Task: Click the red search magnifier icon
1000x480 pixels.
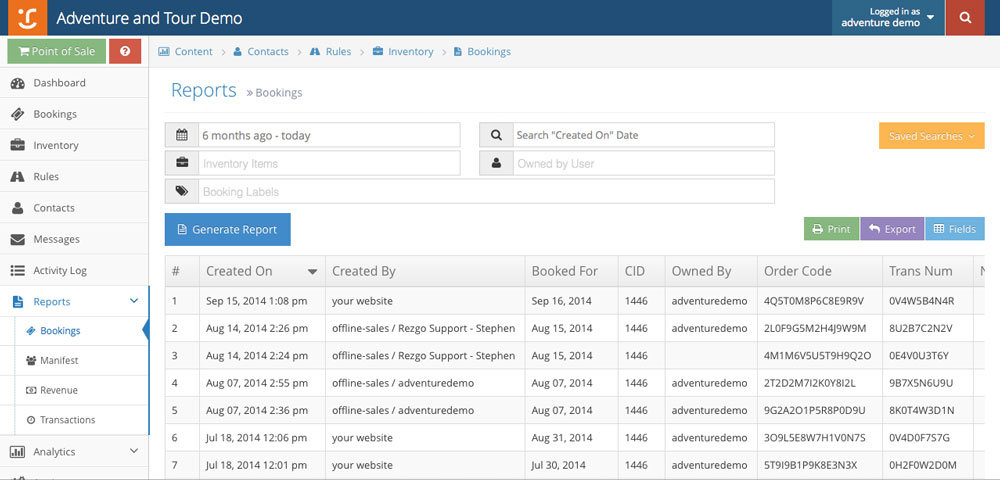Action: (x=965, y=18)
